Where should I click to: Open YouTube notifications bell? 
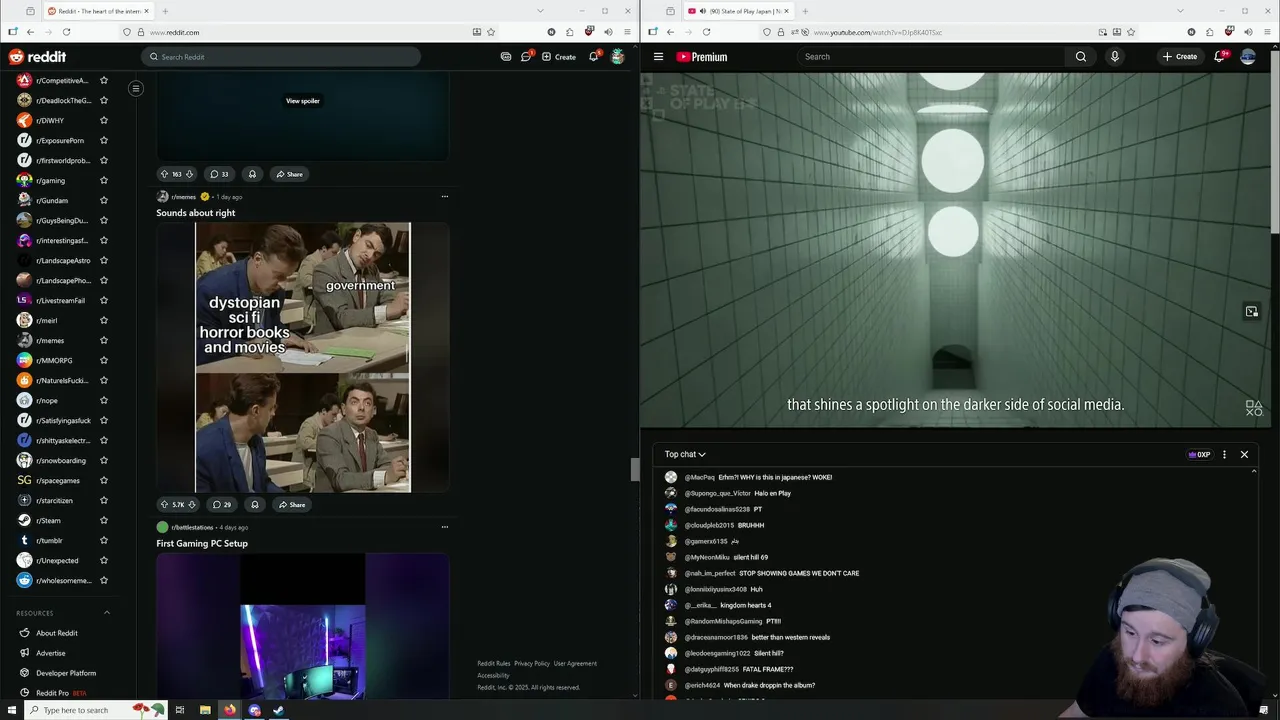pos(1219,57)
